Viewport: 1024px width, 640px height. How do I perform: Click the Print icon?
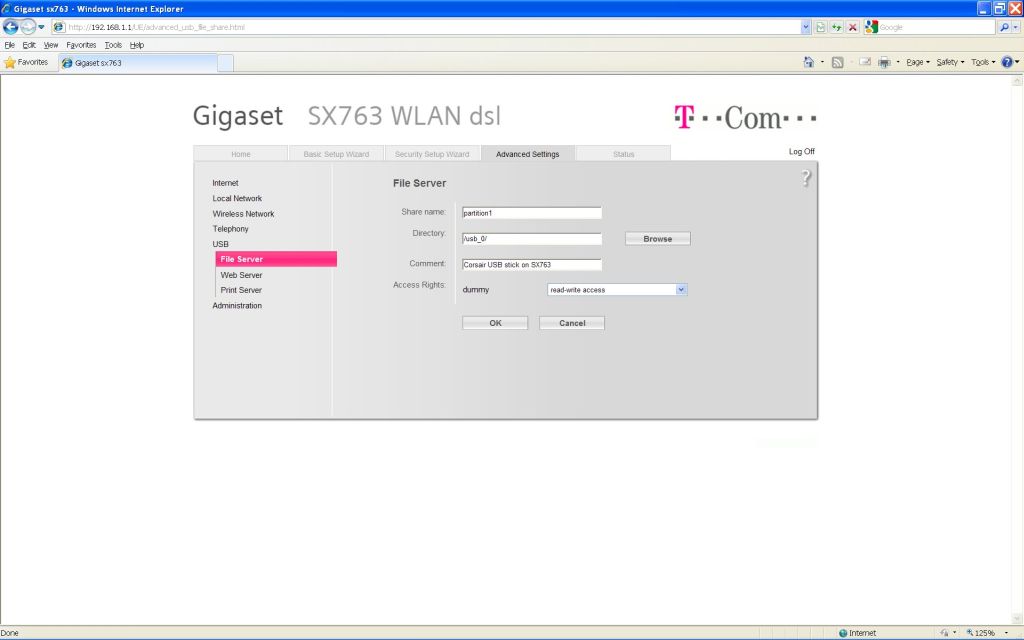[884, 62]
